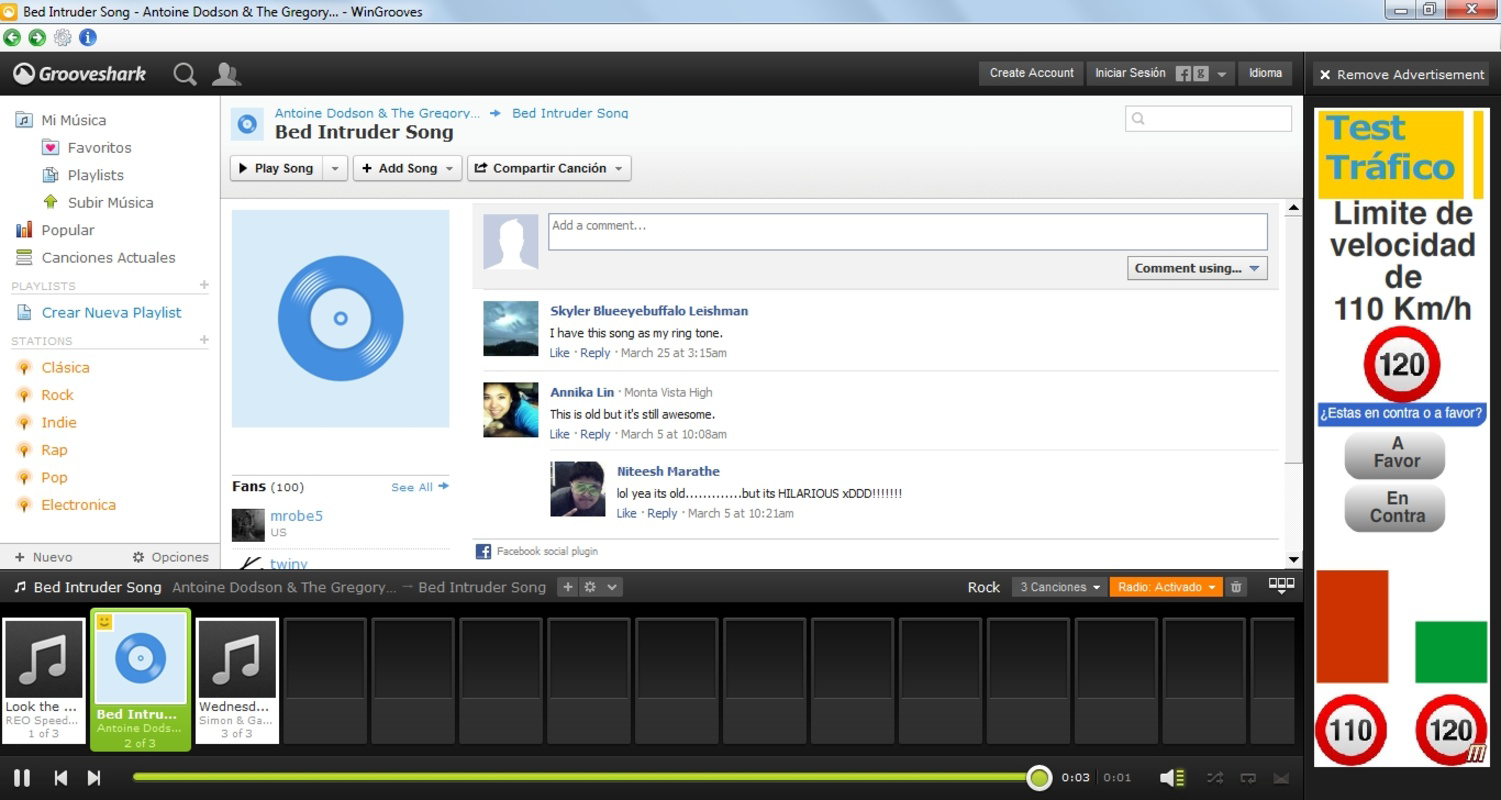Click the Add a comment field
Image resolution: width=1501 pixels, height=800 pixels.
tap(907, 231)
